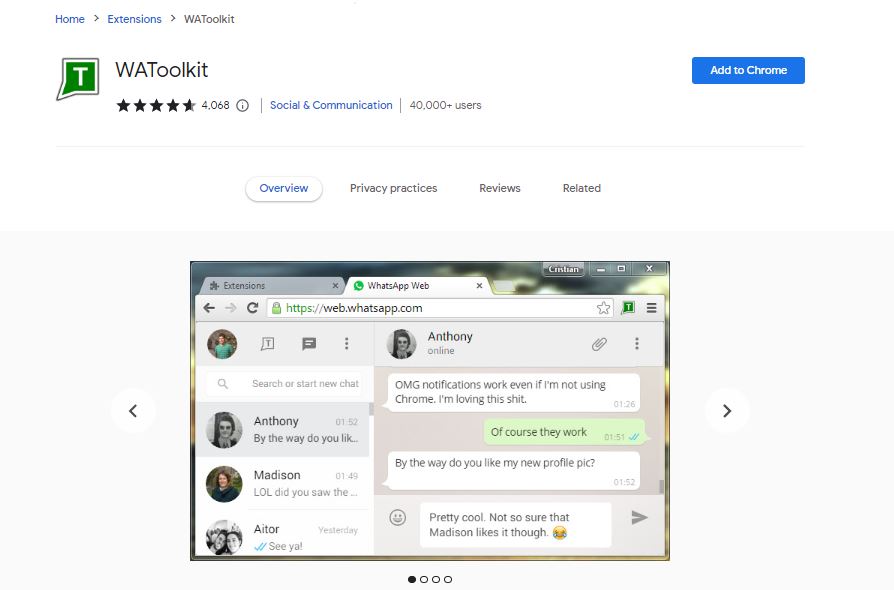Viewport: 894px width, 590px height.
Task: Select the fourth carousel dot indicator
Action: [448, 579]
